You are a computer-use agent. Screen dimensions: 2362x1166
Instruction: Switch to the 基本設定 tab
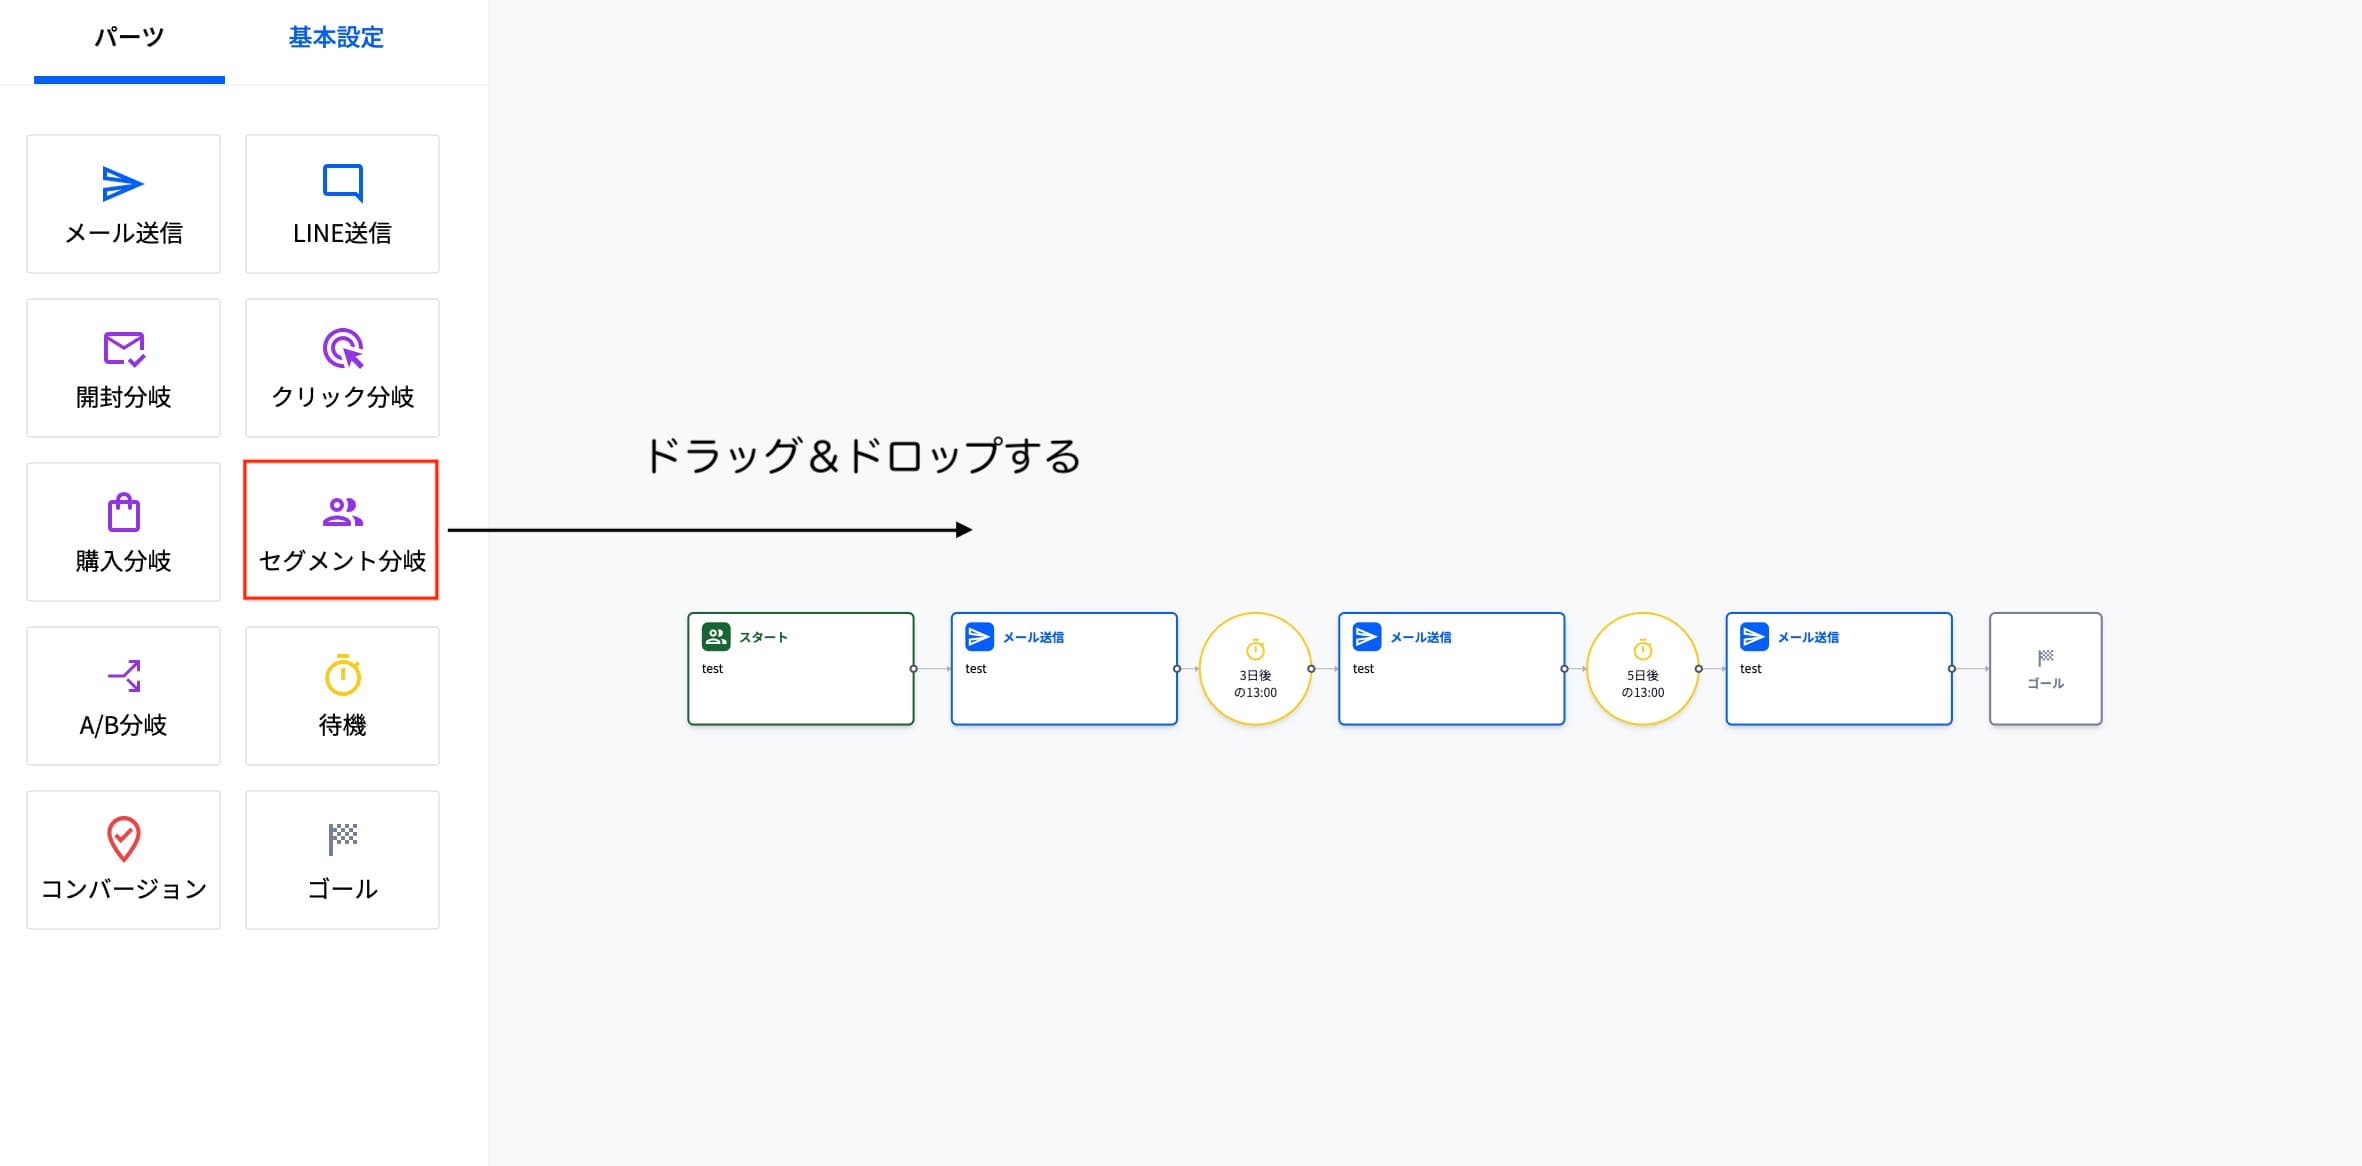click(336, 38)
